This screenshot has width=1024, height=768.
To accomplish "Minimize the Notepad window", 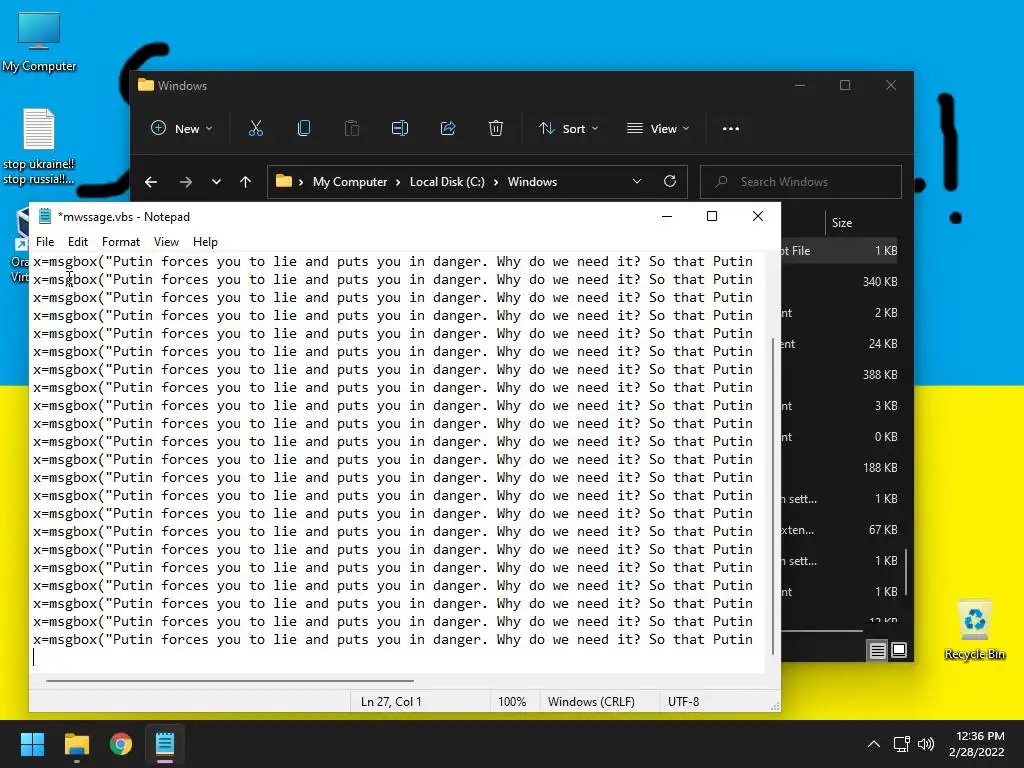I will (x=667, y=216).
